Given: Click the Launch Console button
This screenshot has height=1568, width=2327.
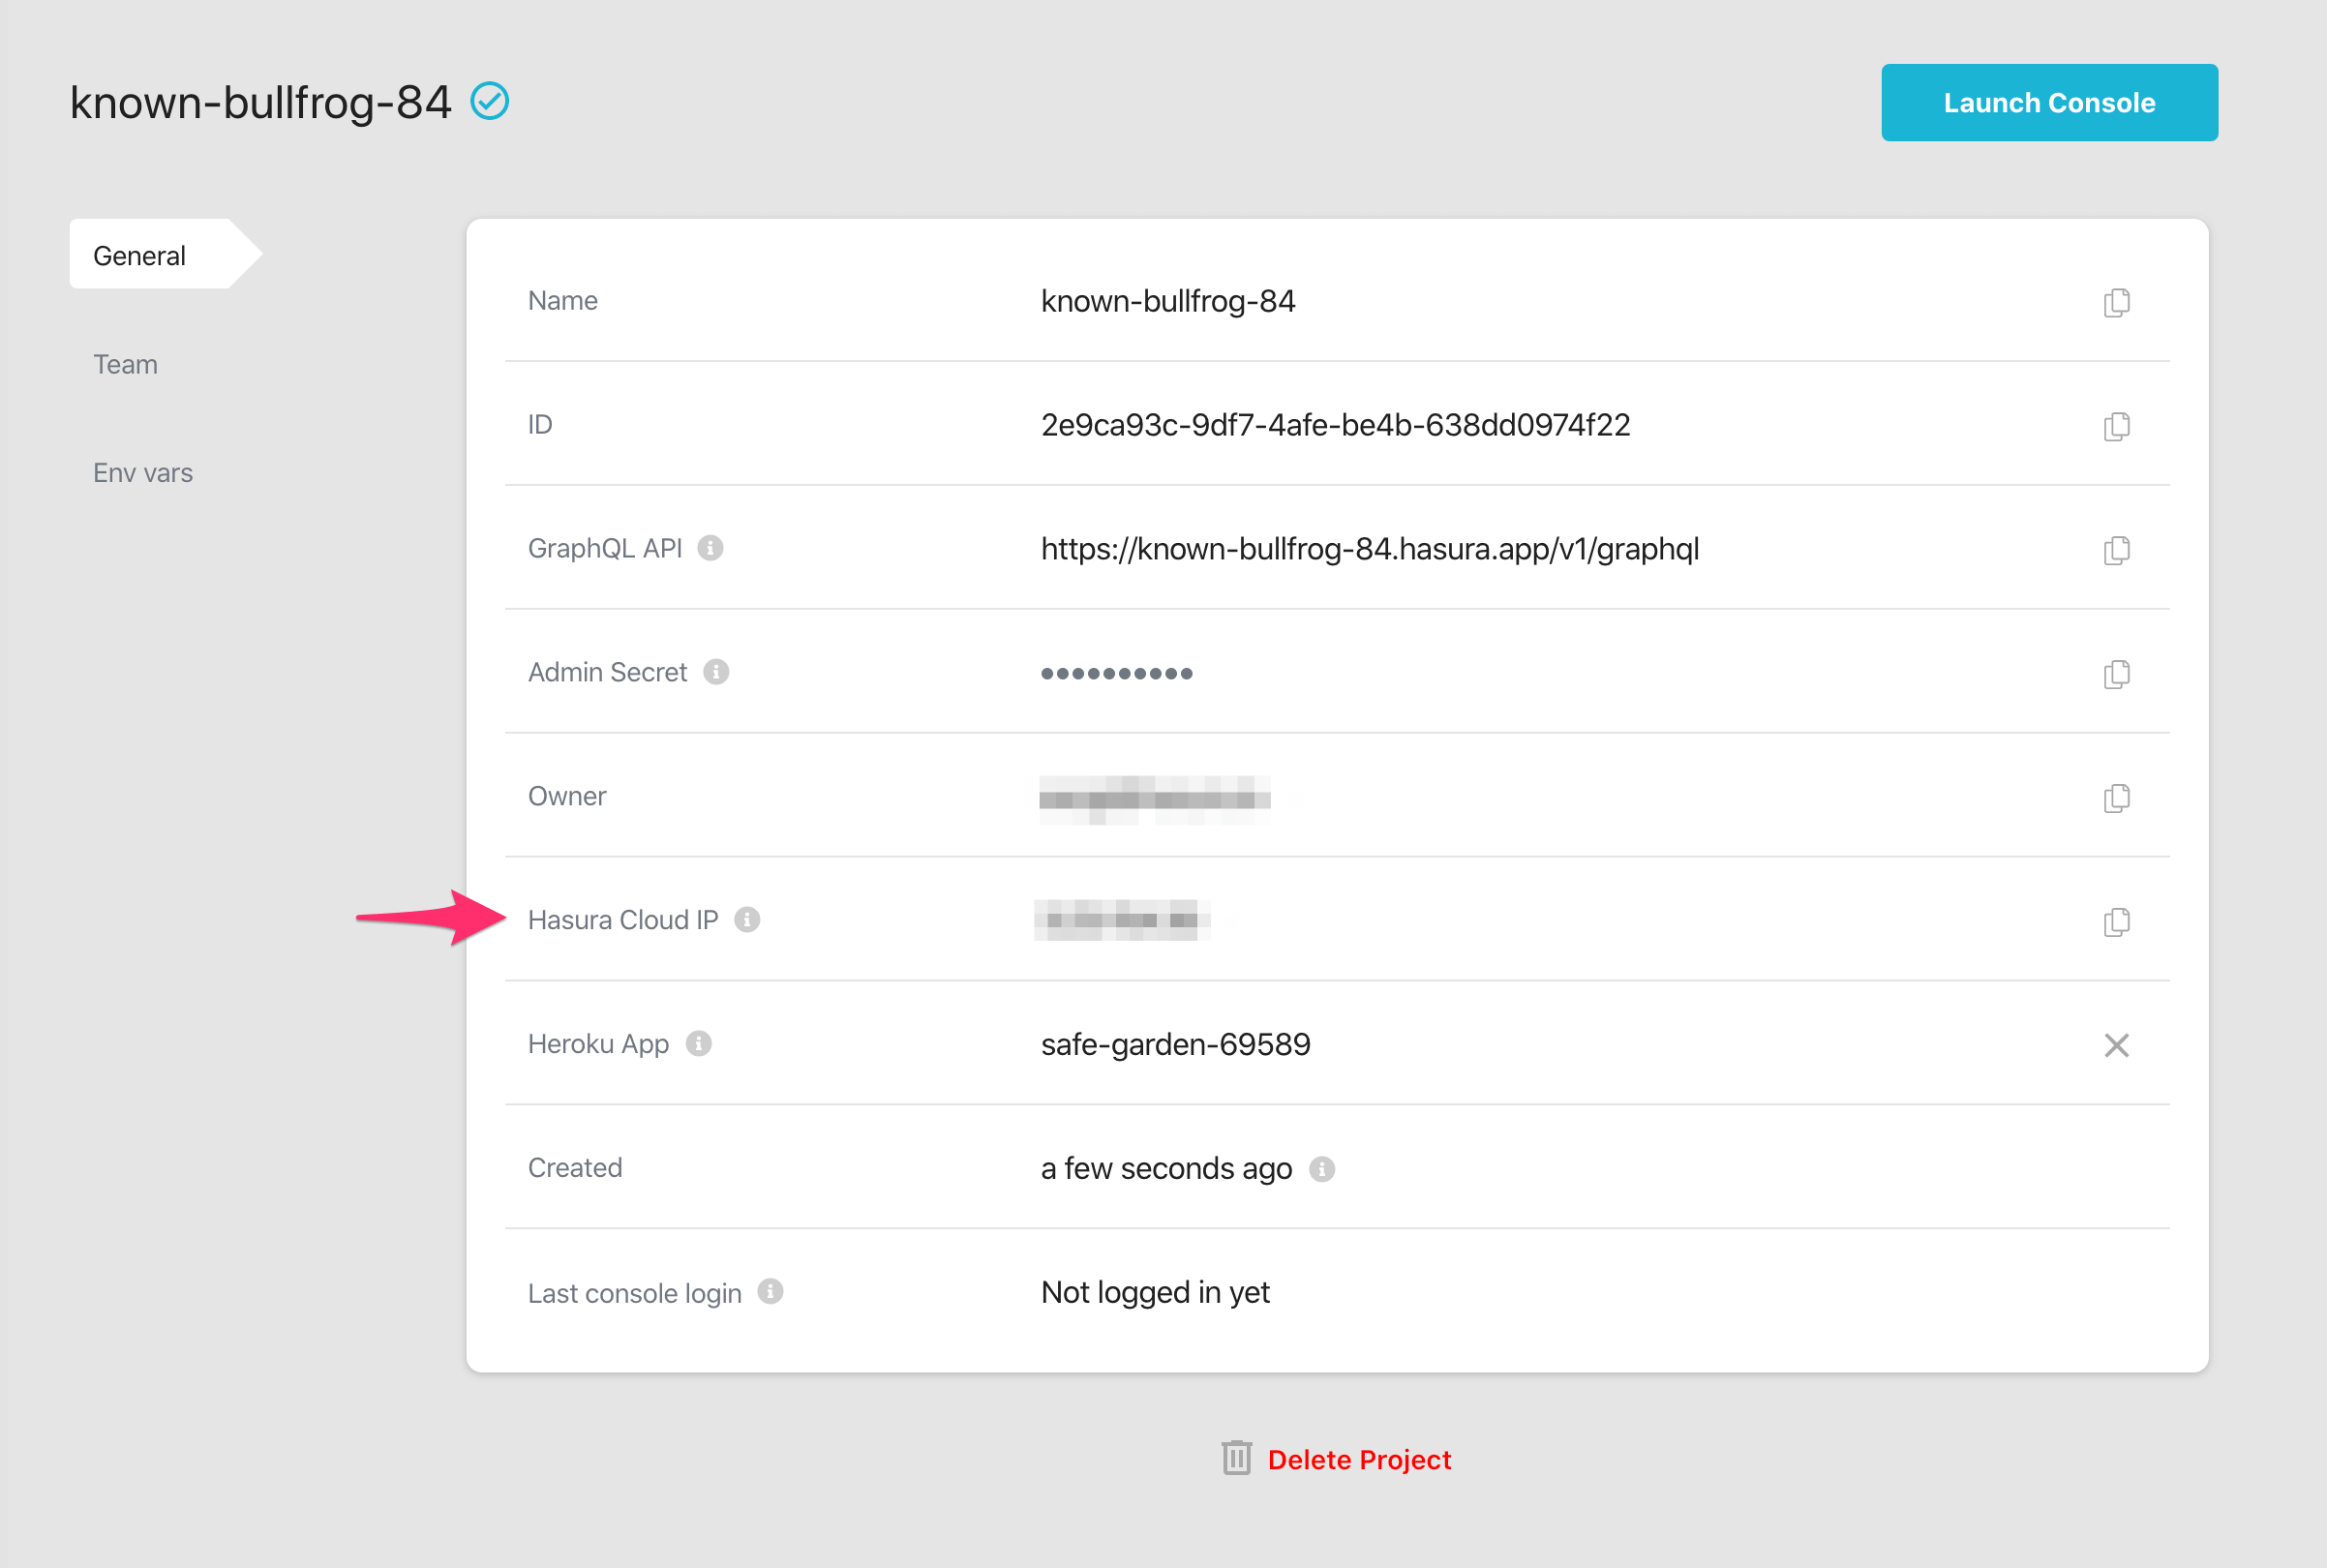Looking at the screenshot, I should (2049, 102).
